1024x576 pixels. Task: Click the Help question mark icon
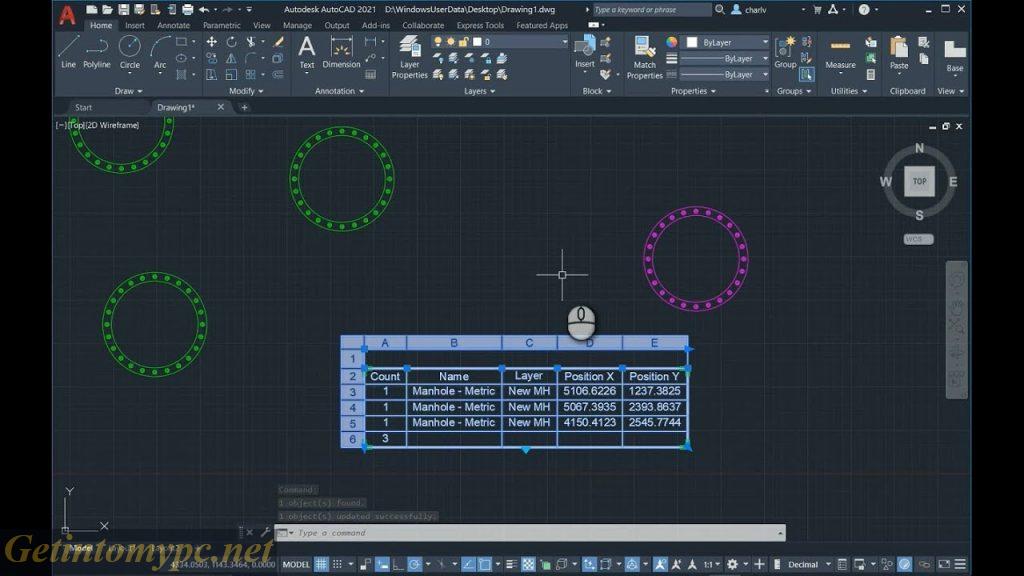[x=864, y=9]
